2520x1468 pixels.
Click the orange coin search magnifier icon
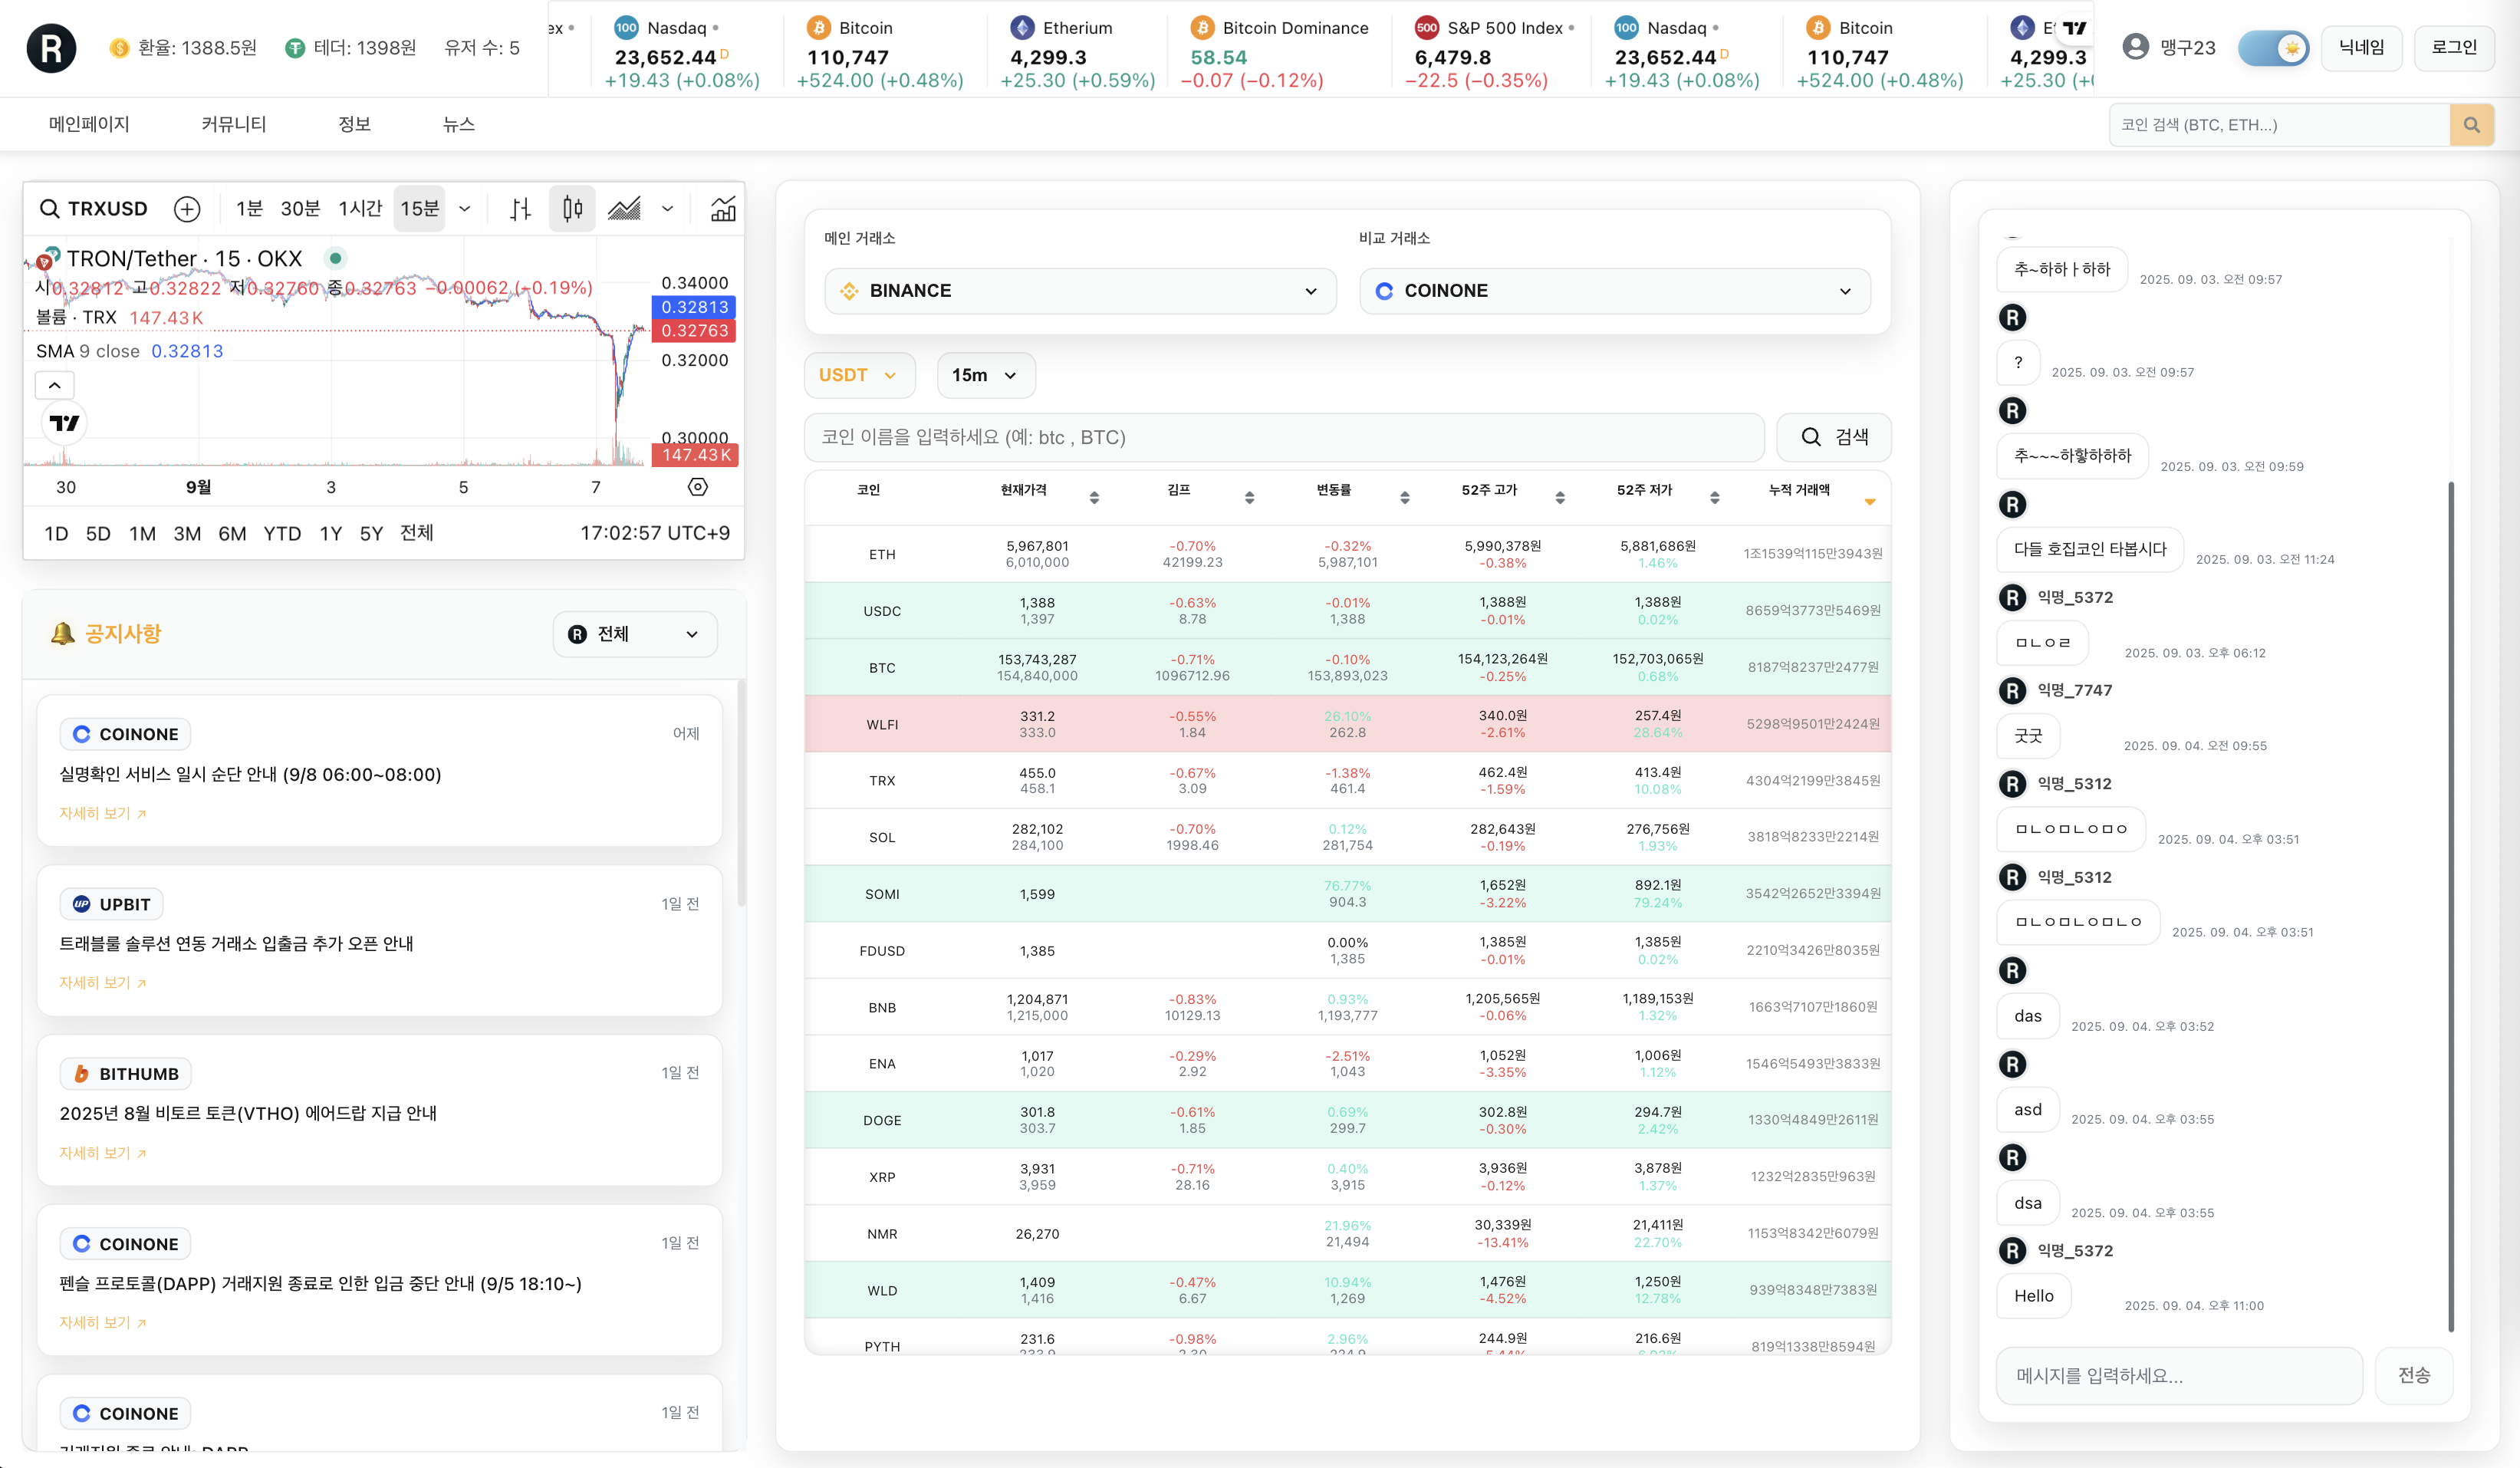pos(2471,125)
